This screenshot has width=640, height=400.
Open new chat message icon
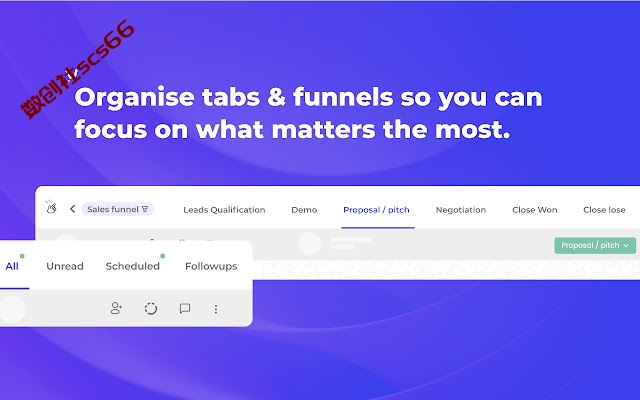pyautogui.click(x=185, y=308)
